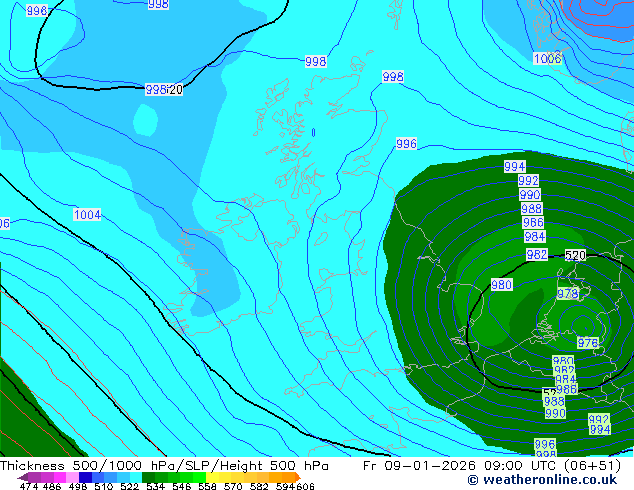Viewport: 634px width, 490px height.
Task: Click the 1006 isobar label
Action: 547,59
